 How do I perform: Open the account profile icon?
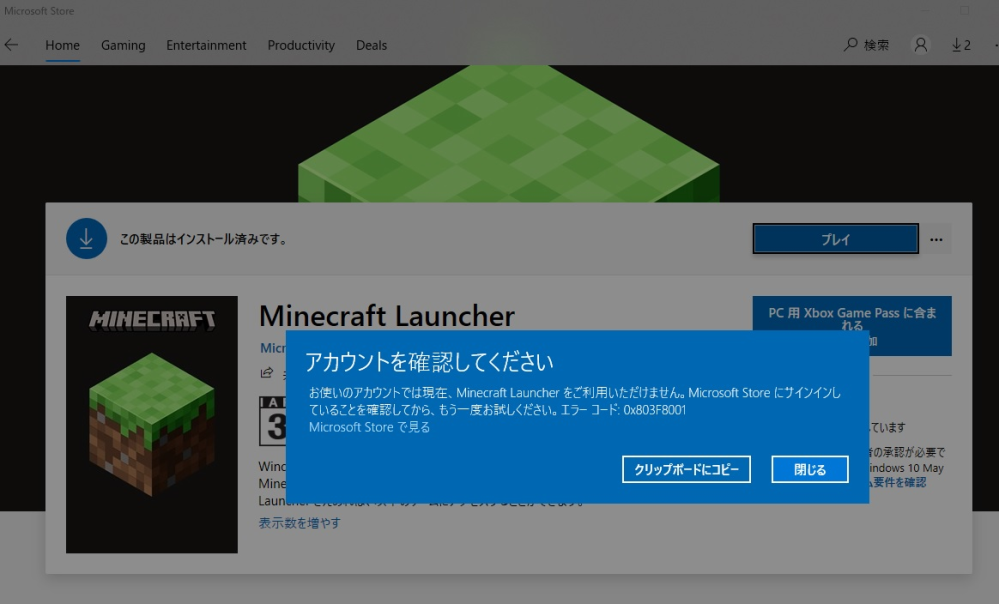[x=920, y=44]
